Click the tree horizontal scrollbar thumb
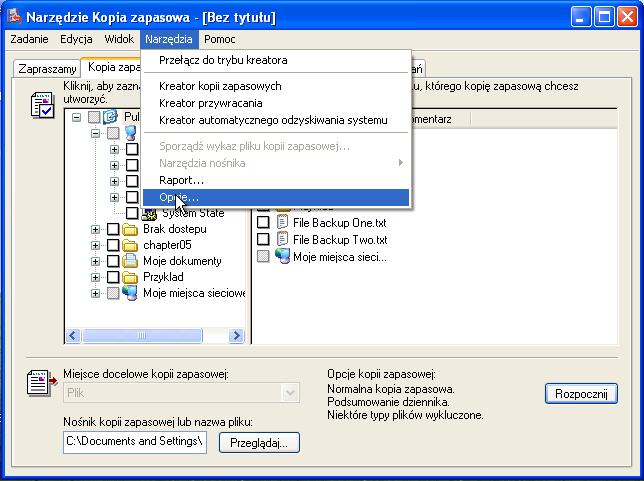Viewport: 644px width, 481px height. click(142, 336)
